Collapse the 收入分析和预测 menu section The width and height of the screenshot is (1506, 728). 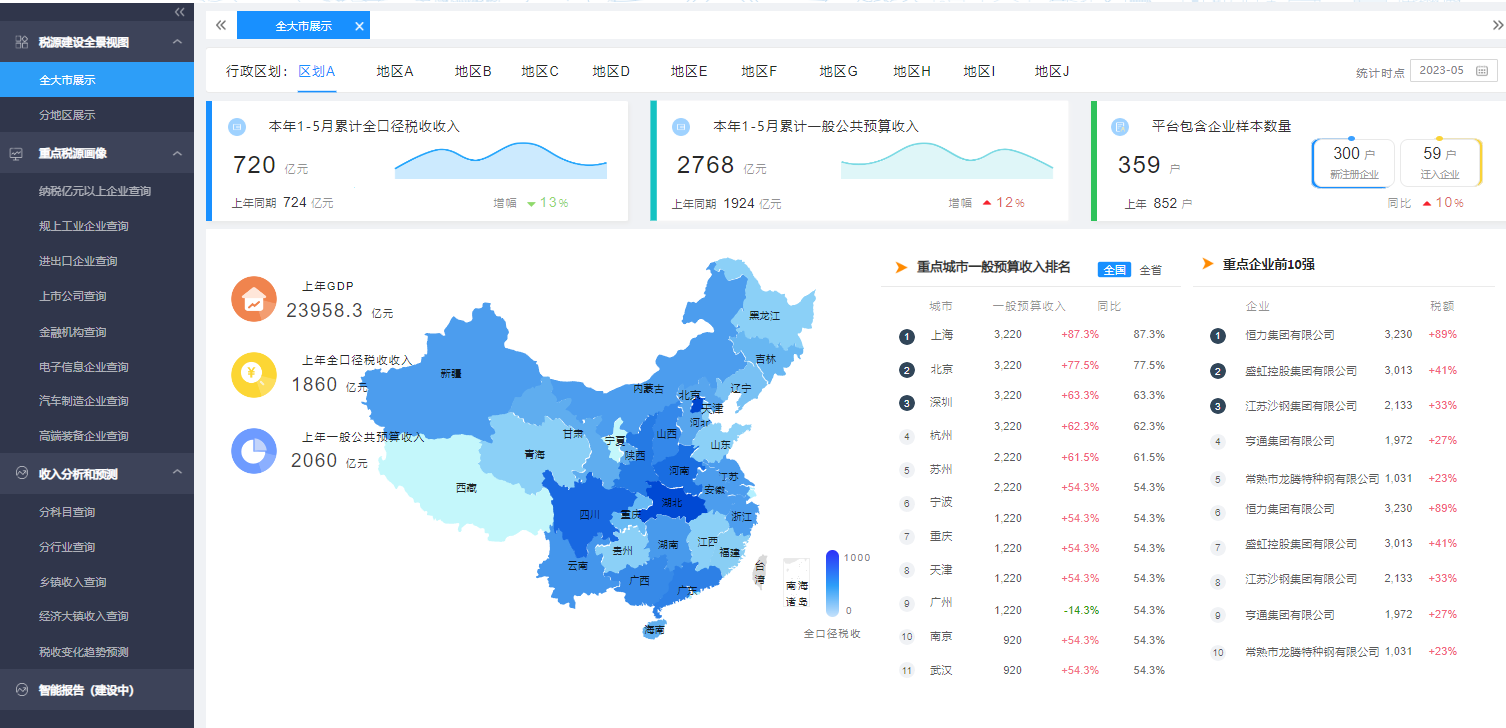[177, 473]
